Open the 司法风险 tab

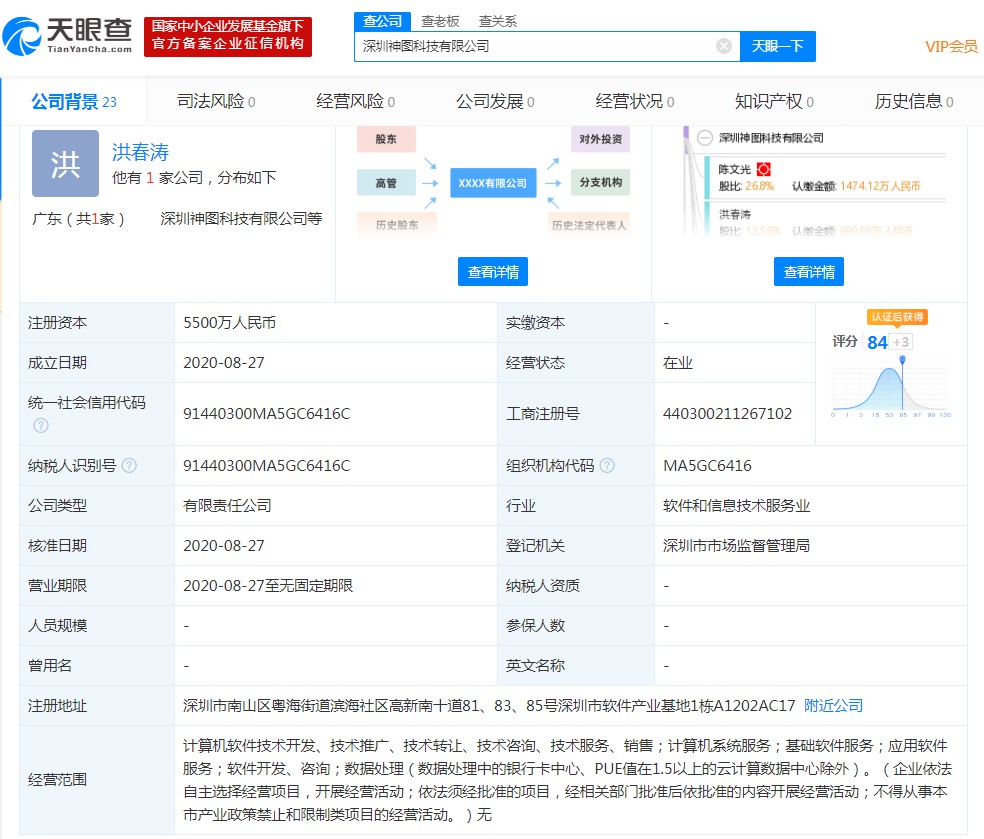pyautogui.click(x=216, y=102)
